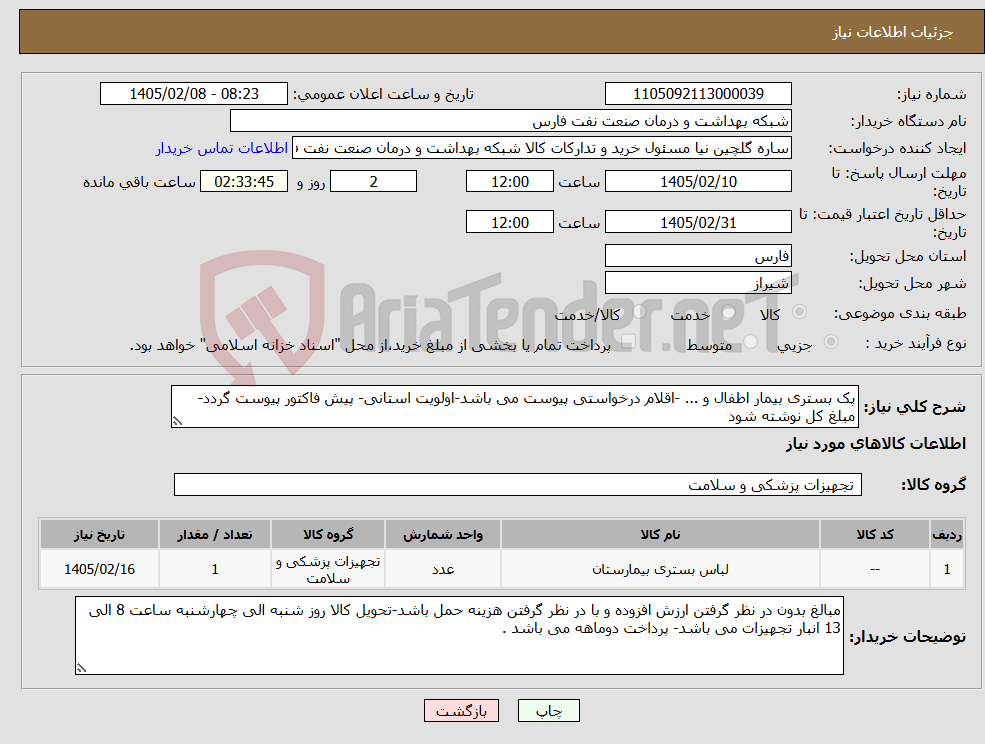The width and height of the screenshot is (985, 744).
Task: Click the buyer notes text area
Action: 459,635
